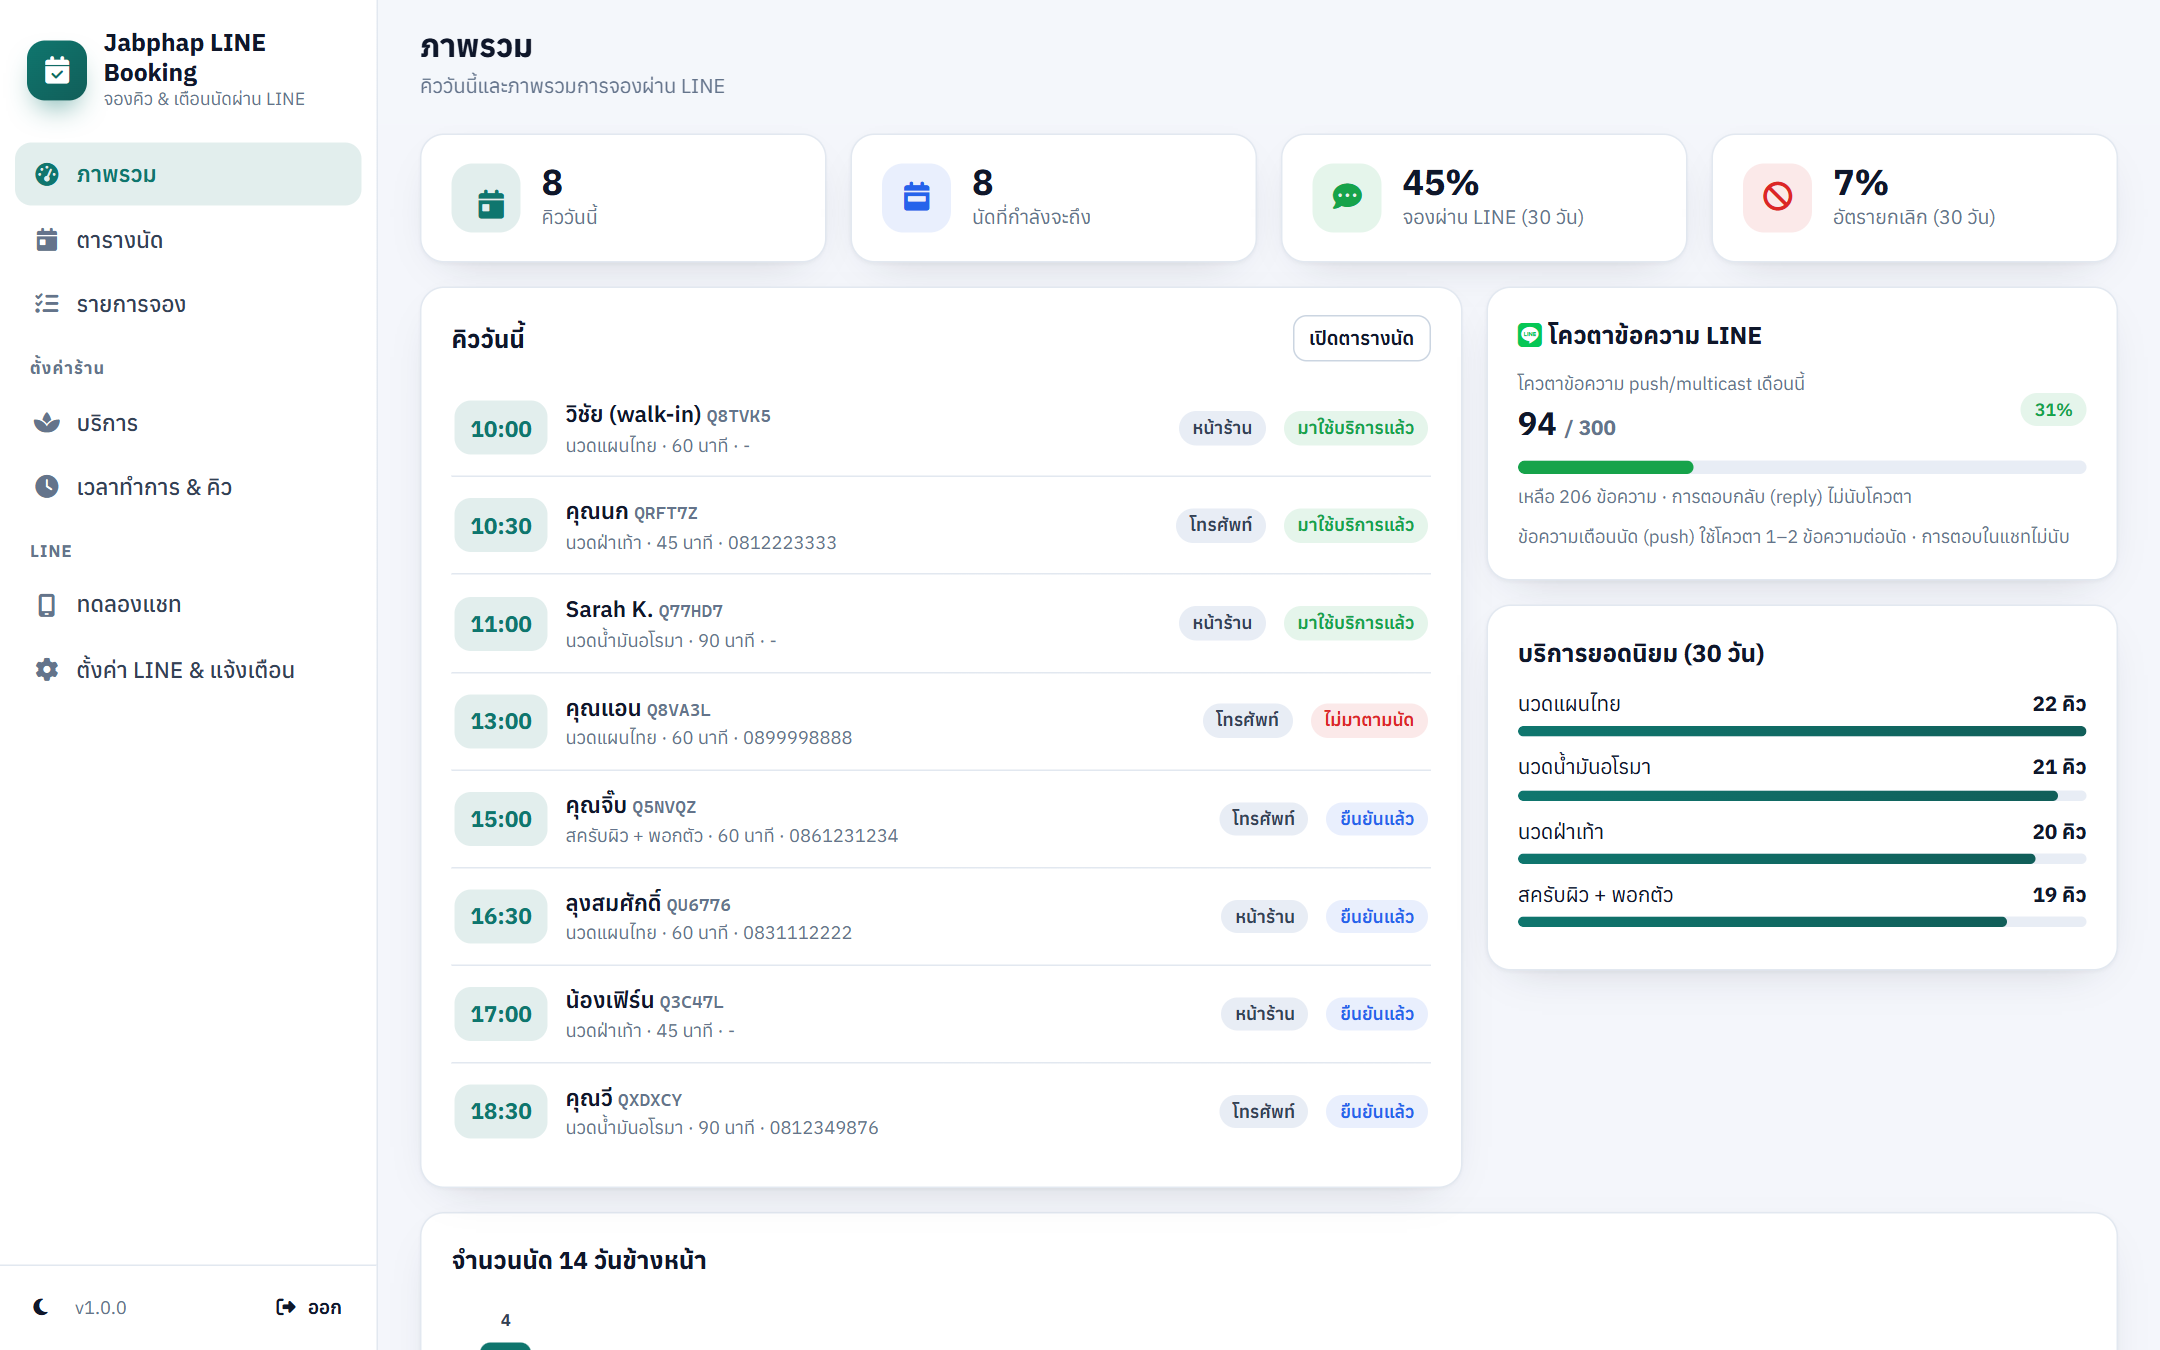Click the นวดน้ำมันอโรมา 21 คิว value
Screen dimensions: 2160x1350
2059,767
